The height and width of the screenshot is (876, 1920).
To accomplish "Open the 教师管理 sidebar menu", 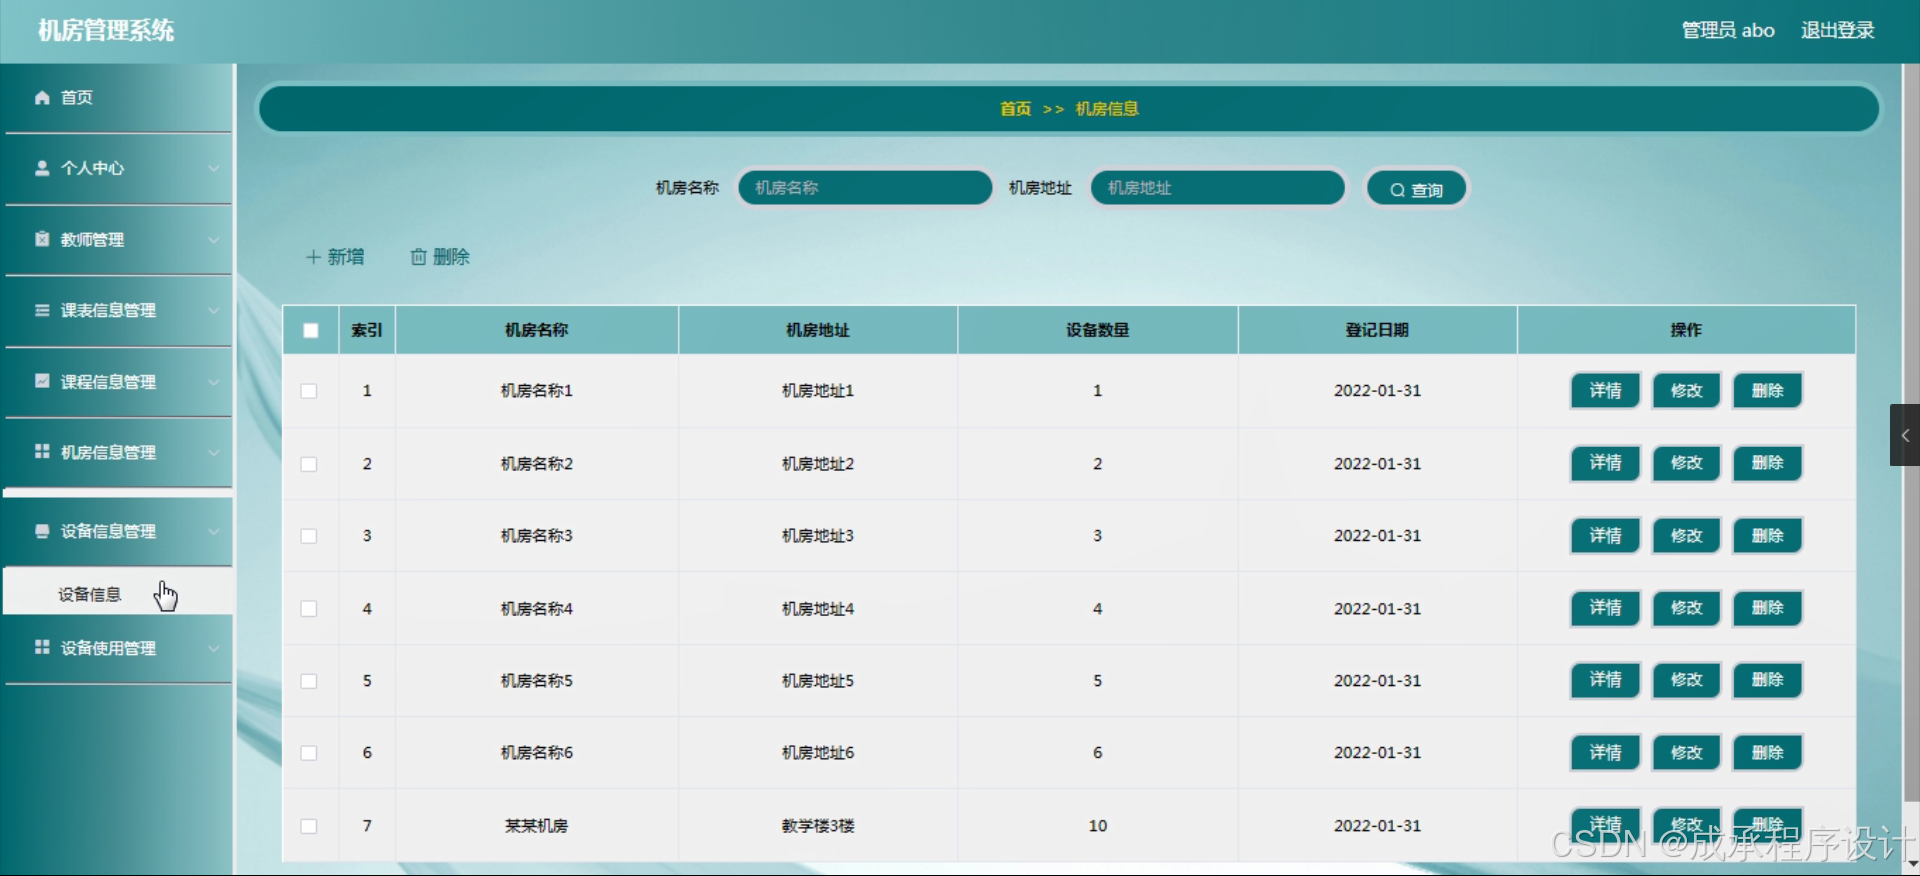I will point(118,239).
